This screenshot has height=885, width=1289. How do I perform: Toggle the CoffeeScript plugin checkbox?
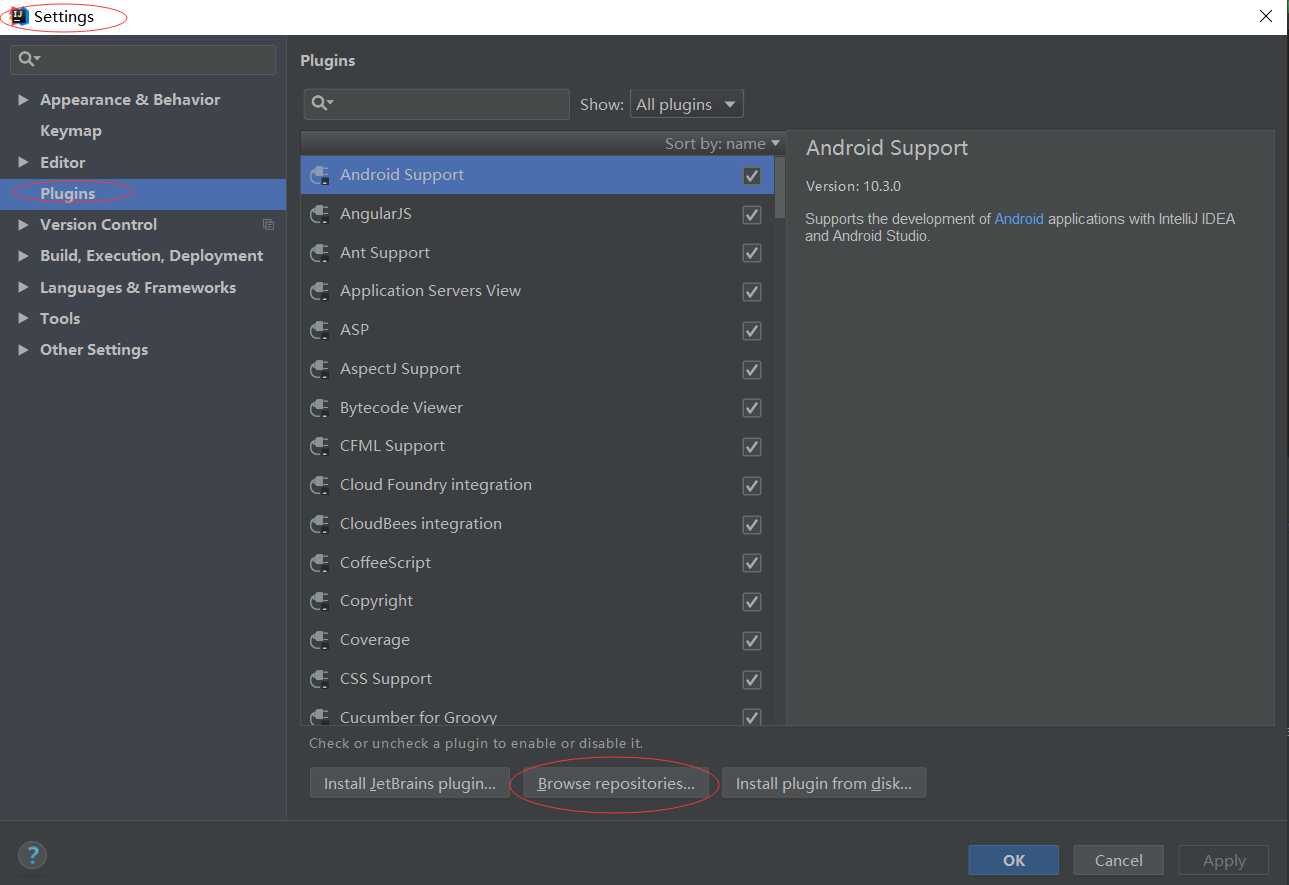pos(752,564)
